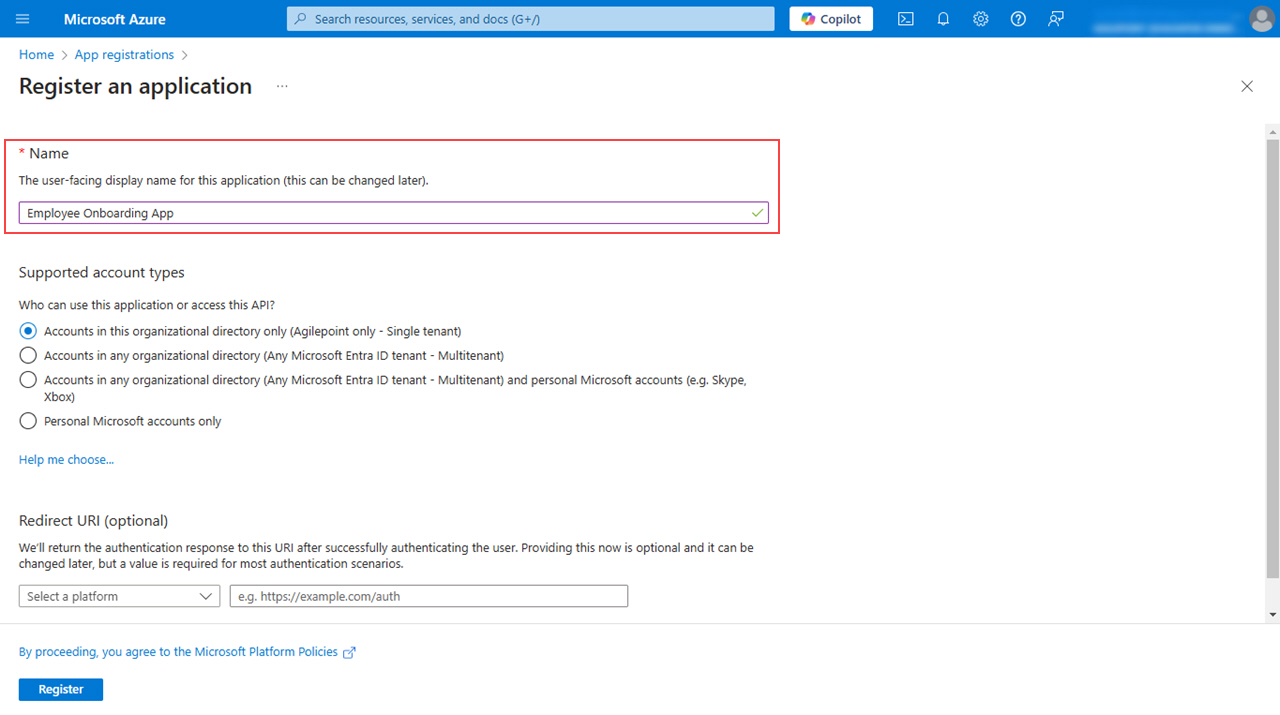Close the Register an application pane

[1247, 87]
